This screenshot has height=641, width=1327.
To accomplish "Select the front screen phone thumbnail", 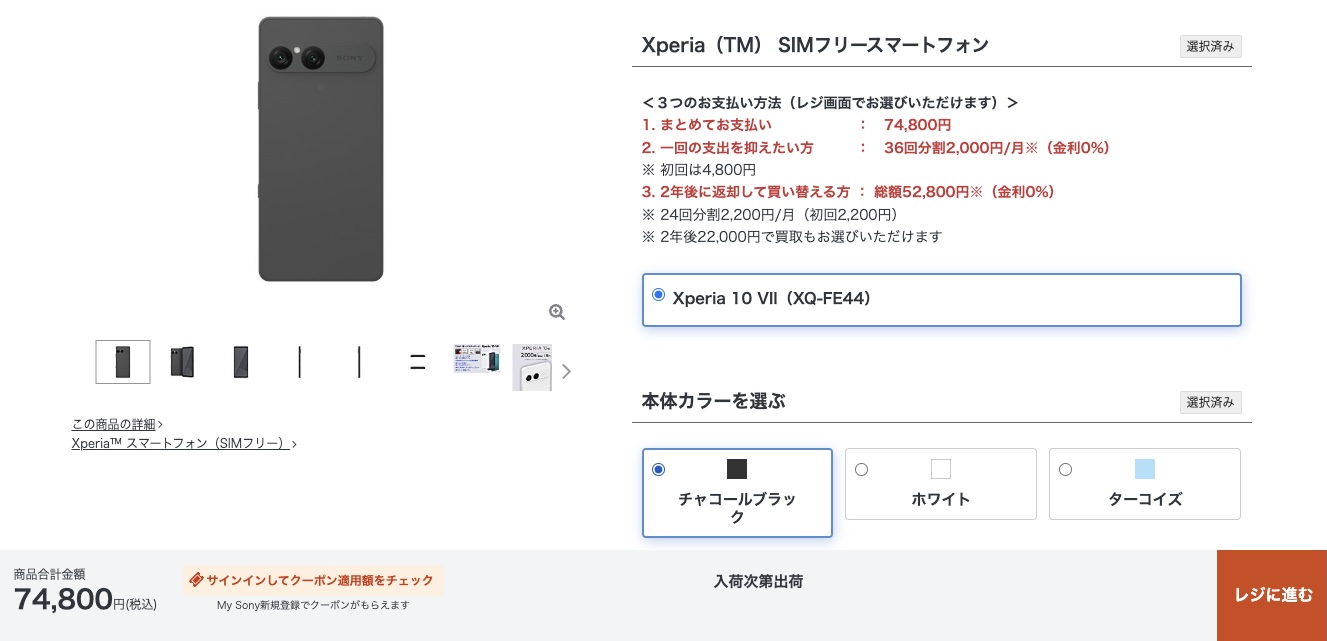I will 241,362.
